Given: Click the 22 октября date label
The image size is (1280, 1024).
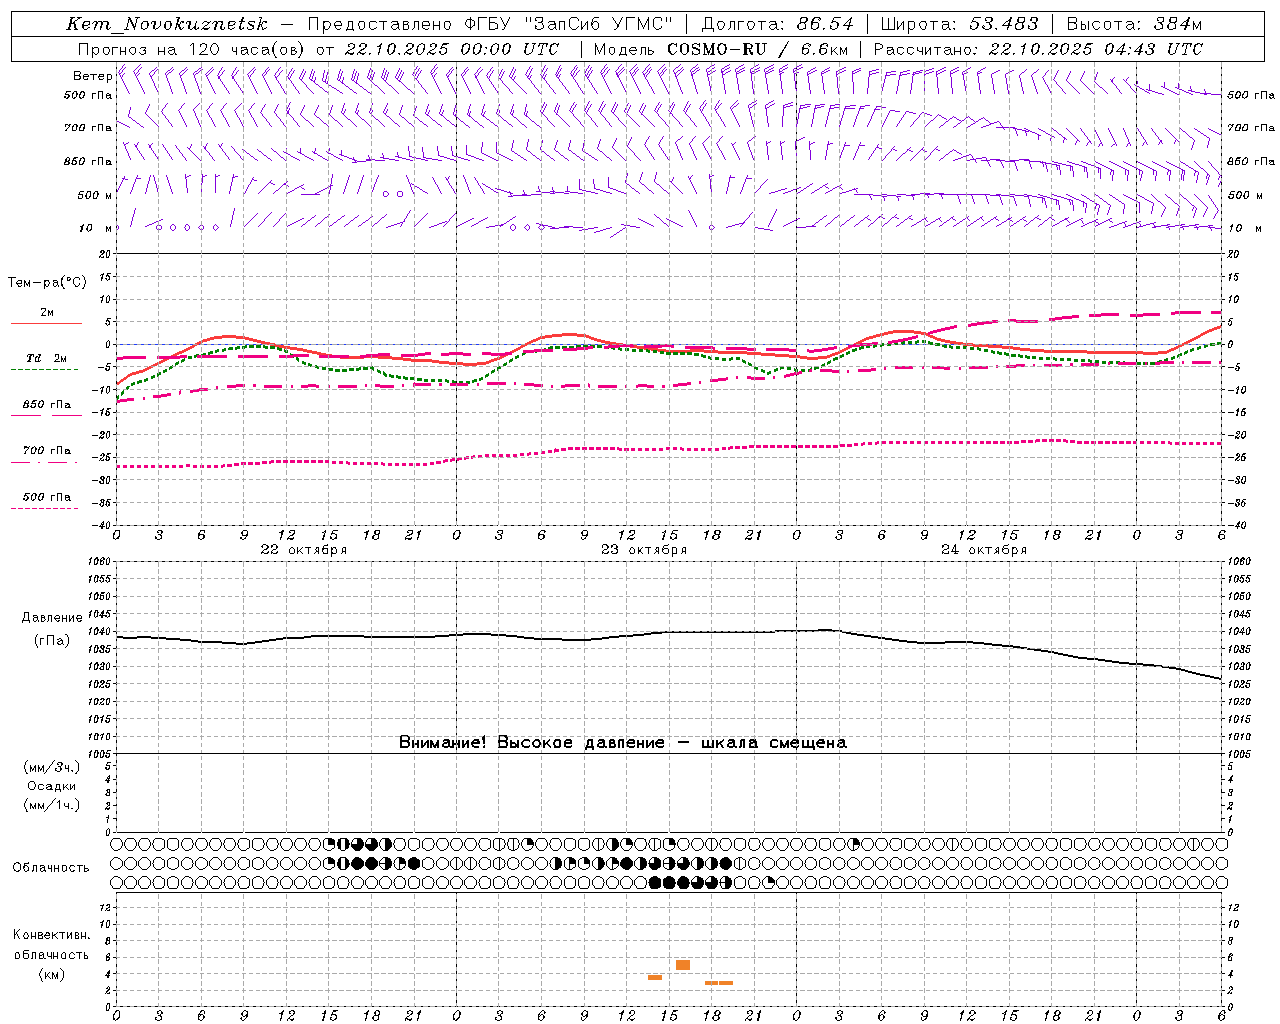Looking at the screenshot, I should click(304, 550).
